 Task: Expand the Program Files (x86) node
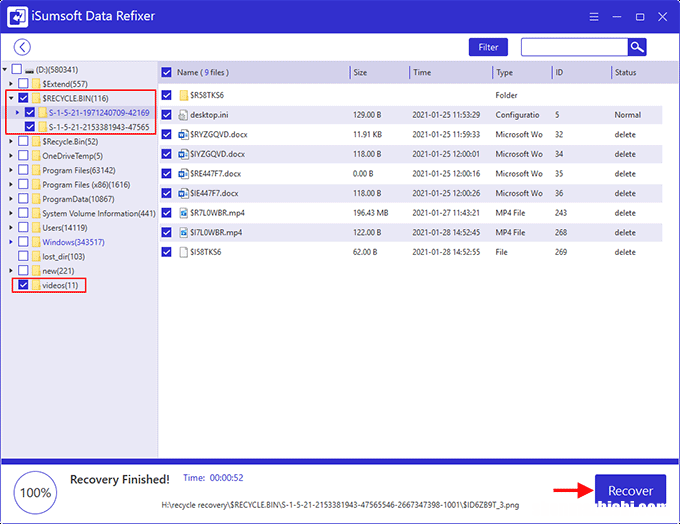click(x=11, y=184)
